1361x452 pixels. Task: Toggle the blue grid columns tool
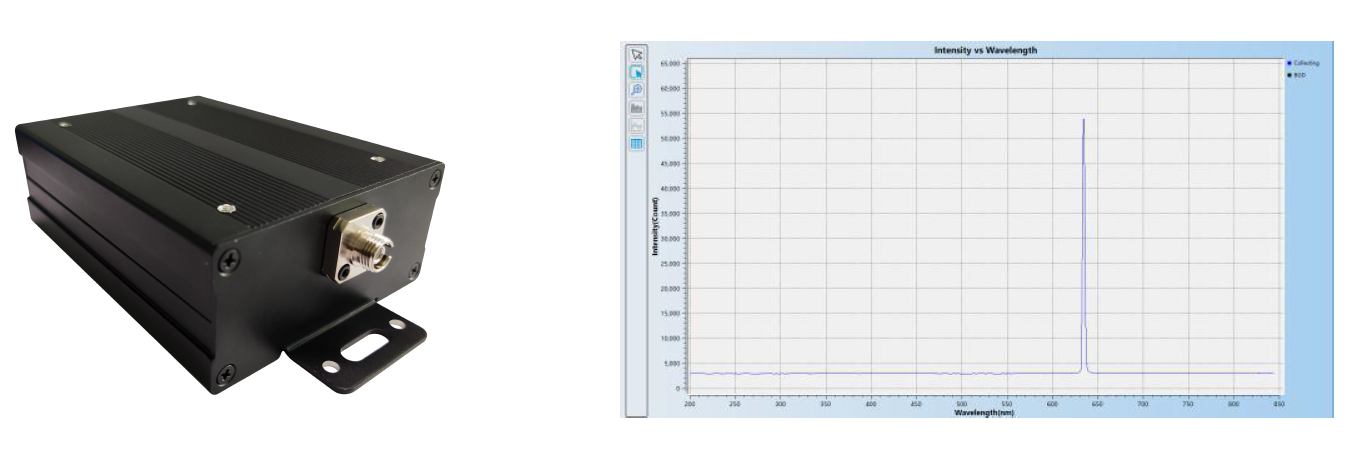point(637,143)
